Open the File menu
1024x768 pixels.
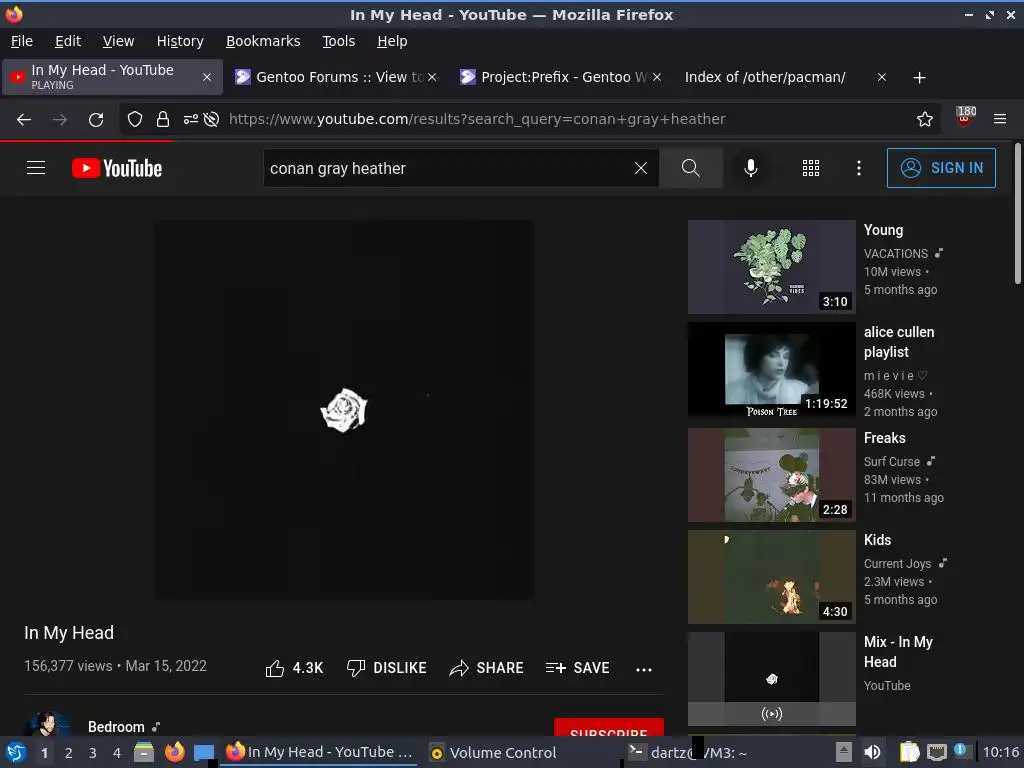tap(22, 41)
